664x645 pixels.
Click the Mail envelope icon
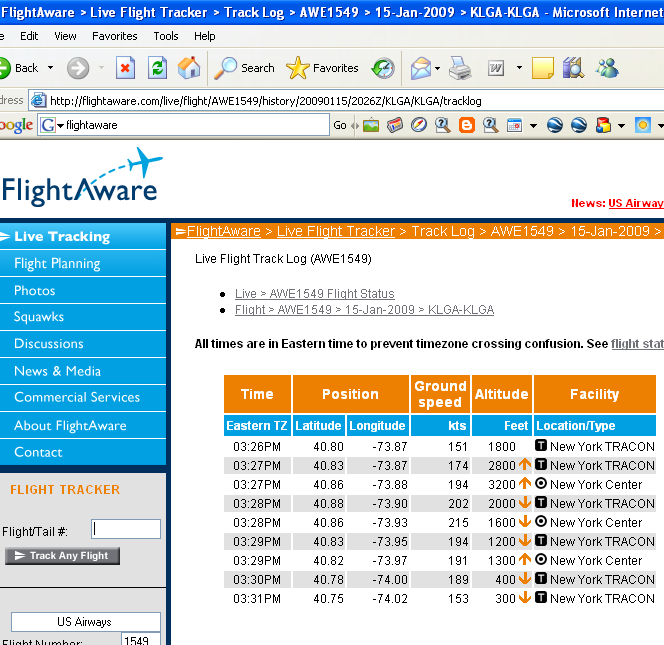tap(421, 68)
